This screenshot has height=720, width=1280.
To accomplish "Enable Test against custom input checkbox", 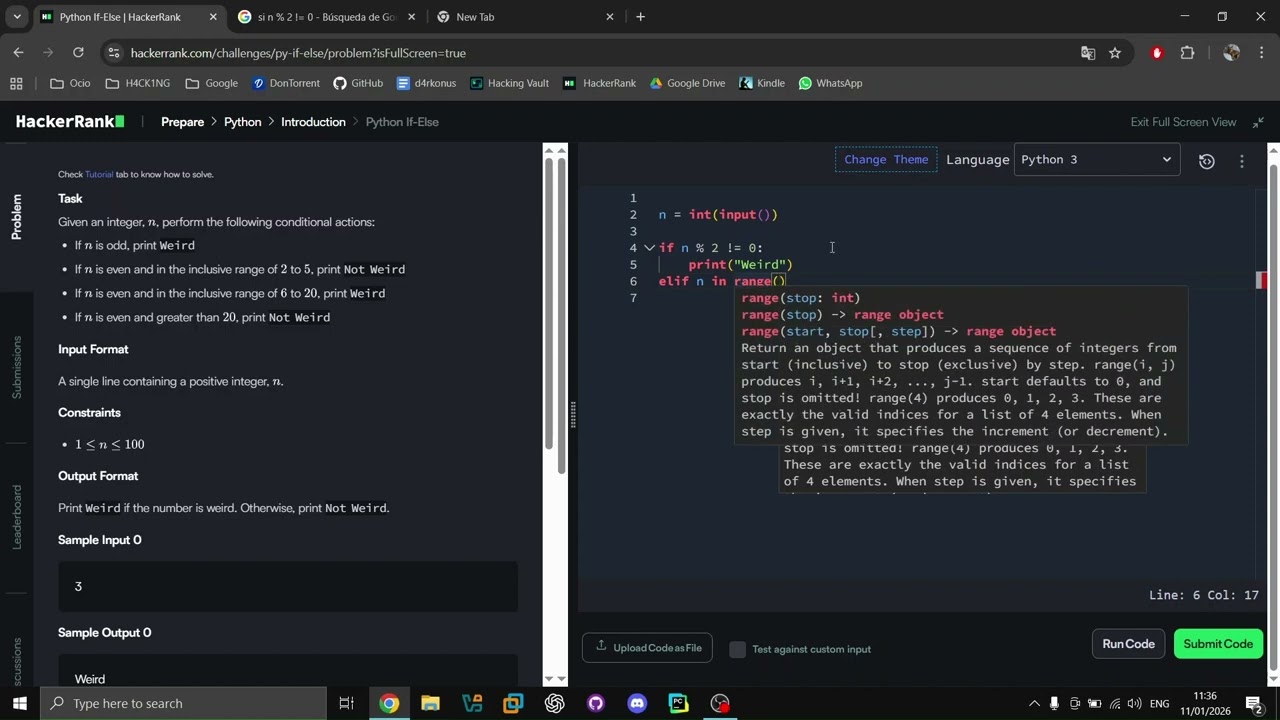I will click(738, 649).
